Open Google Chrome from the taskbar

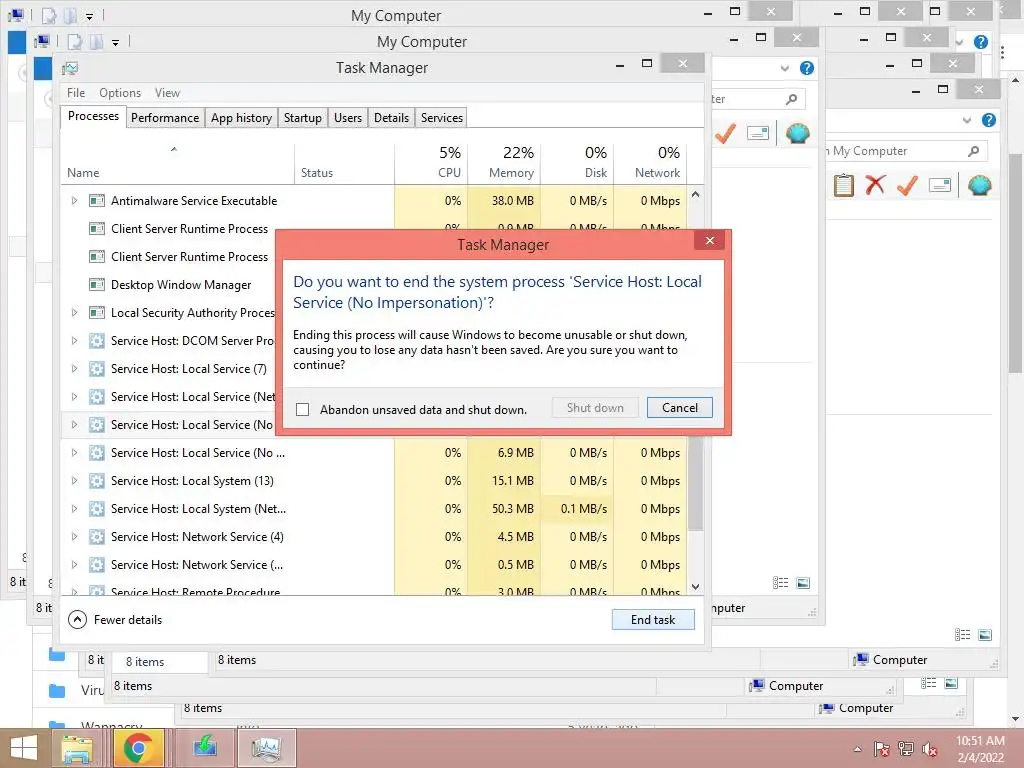138,748
